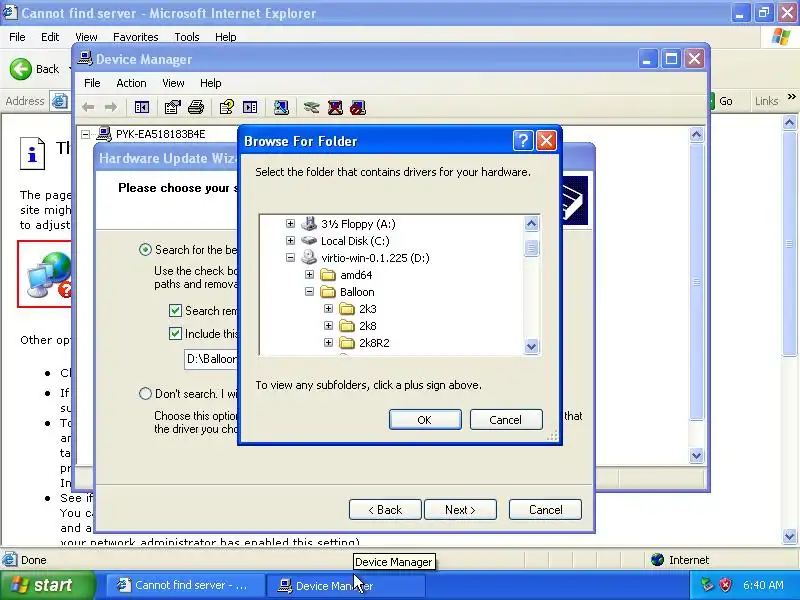Expand the 3½ Floppy (A:) node
Screen dimensions: 800x600
[290, 223]
